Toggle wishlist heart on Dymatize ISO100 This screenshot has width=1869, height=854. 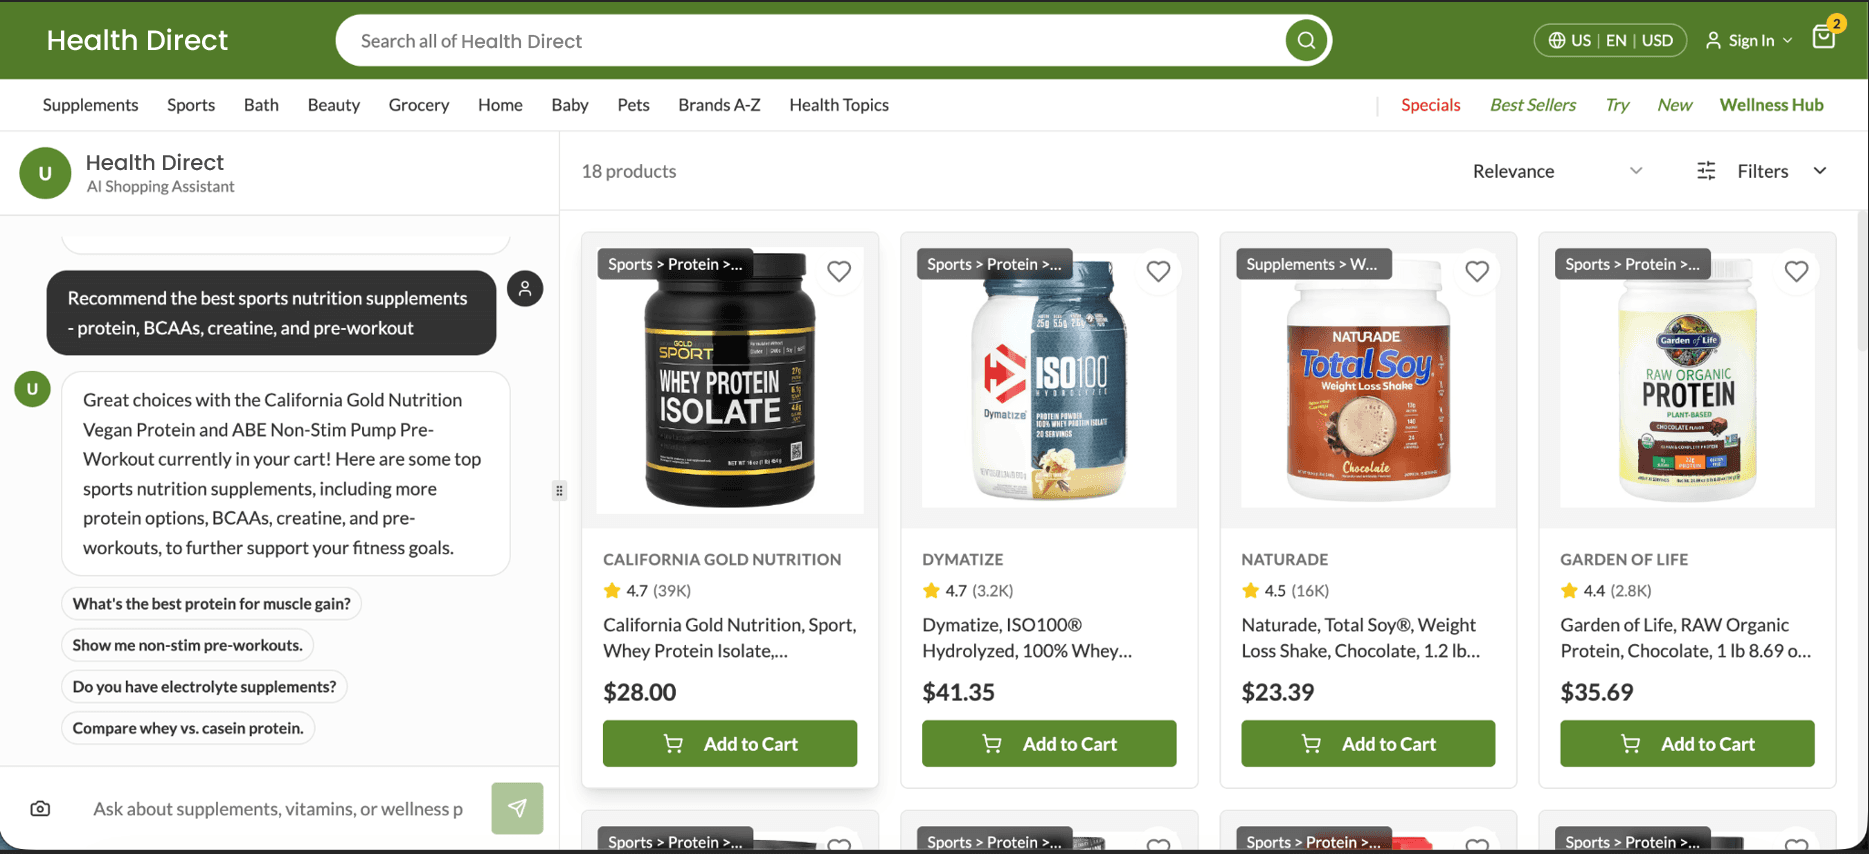click(1158, 271)
